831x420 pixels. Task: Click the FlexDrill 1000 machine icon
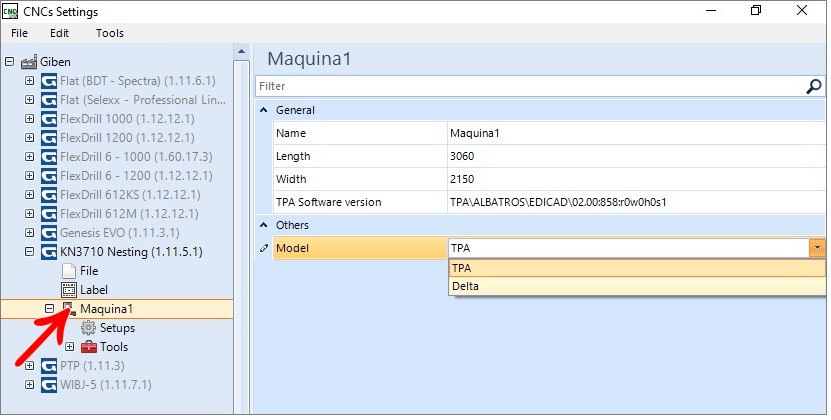click(49, 119)
